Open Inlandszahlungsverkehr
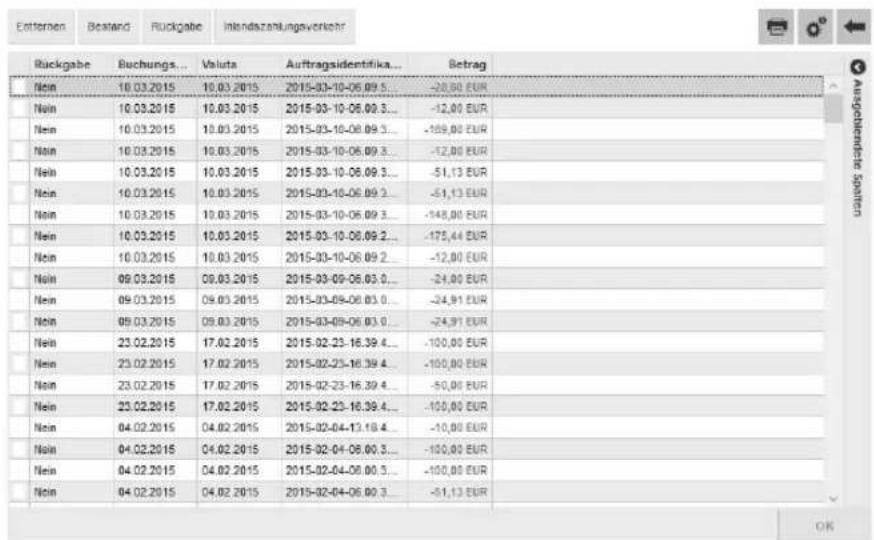Image resolution: width=874 pixels, height=540 pixels. (284, 27)
